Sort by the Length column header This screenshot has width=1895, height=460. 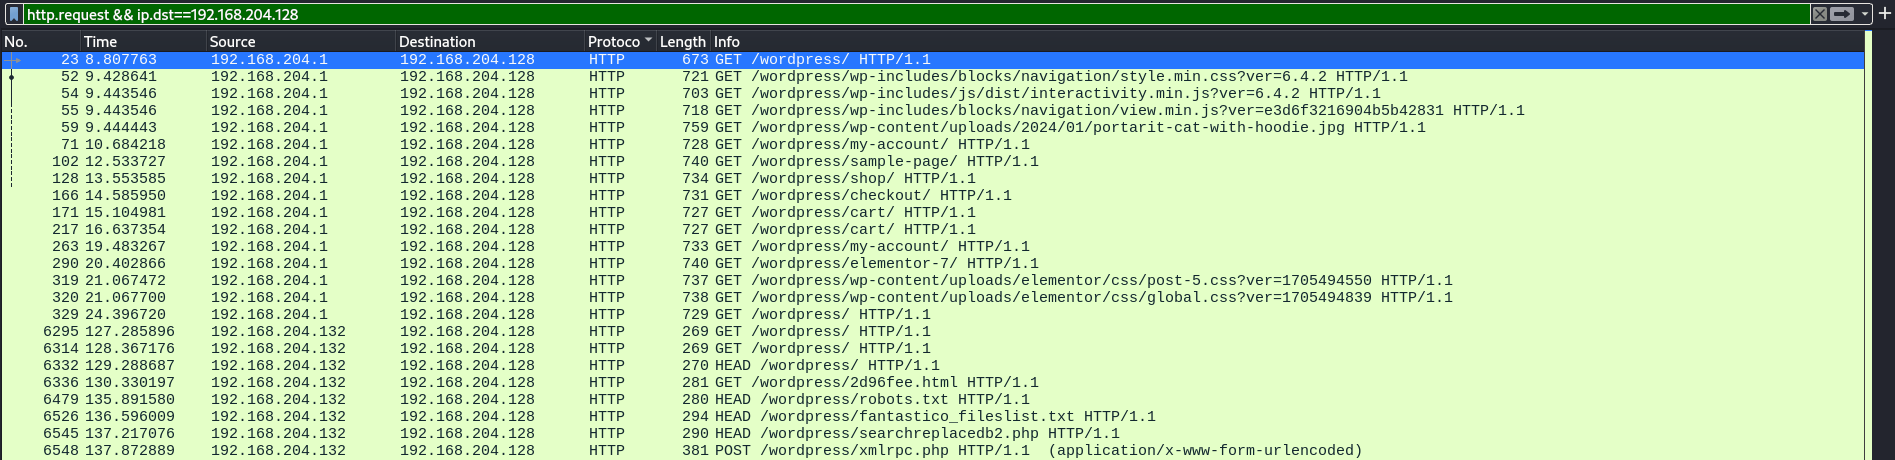coord(682,41)
